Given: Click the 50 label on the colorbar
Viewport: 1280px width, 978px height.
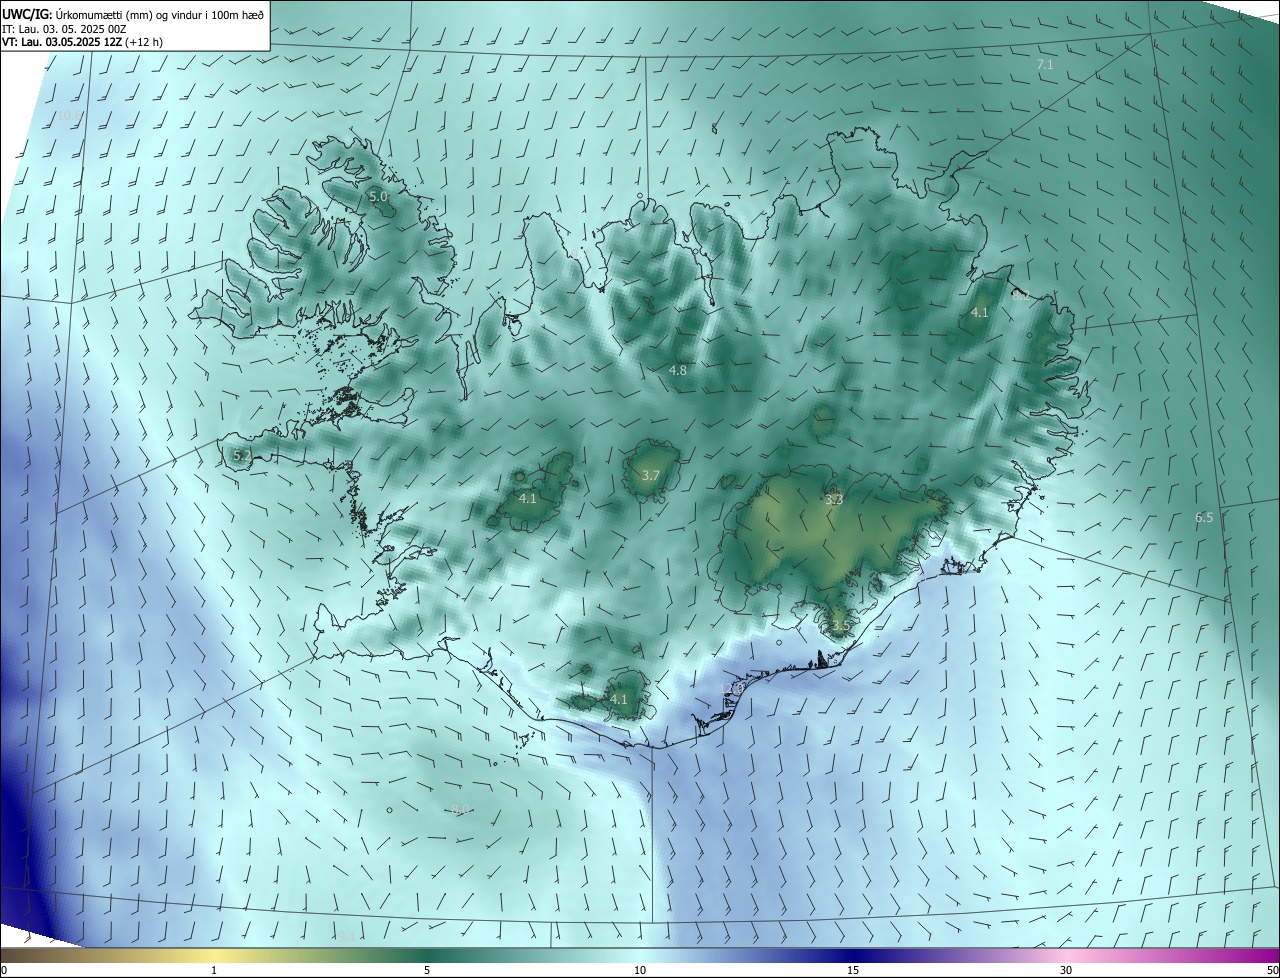Looking at the screenshot, I should pos(1272,970).
